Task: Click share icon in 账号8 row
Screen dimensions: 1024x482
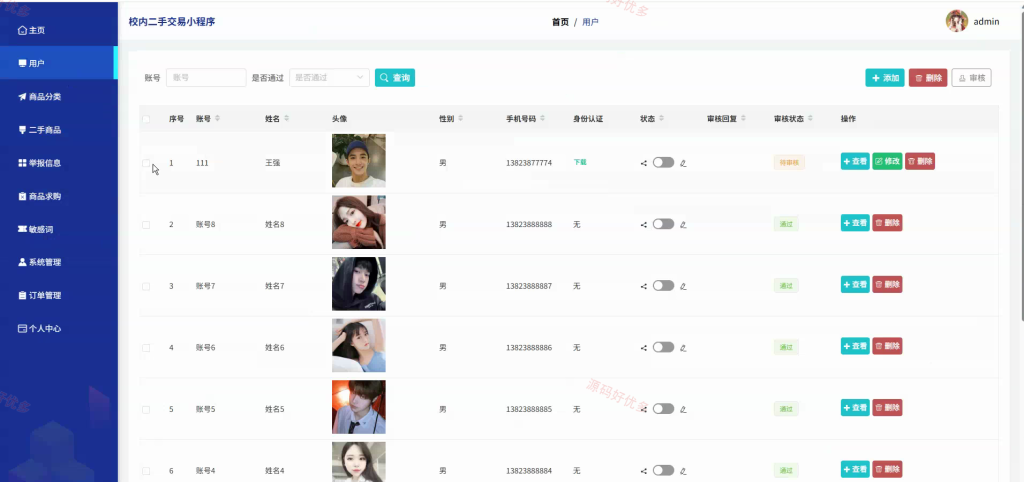Action: 644,225
